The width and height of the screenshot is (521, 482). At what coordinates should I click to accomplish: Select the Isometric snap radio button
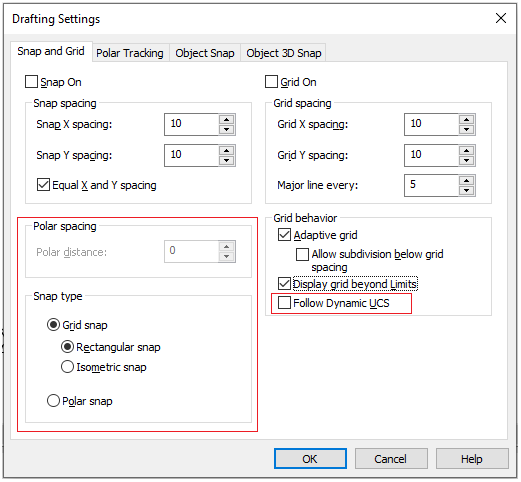click(x=67, y=367)
